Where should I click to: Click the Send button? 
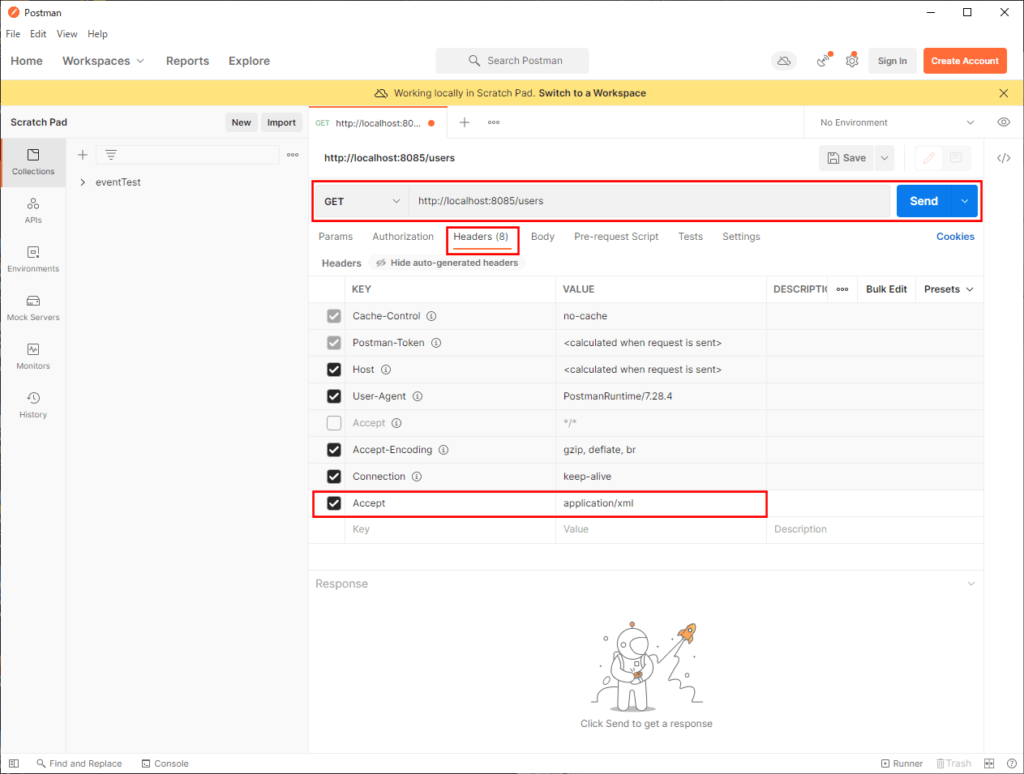pos(923,201)
